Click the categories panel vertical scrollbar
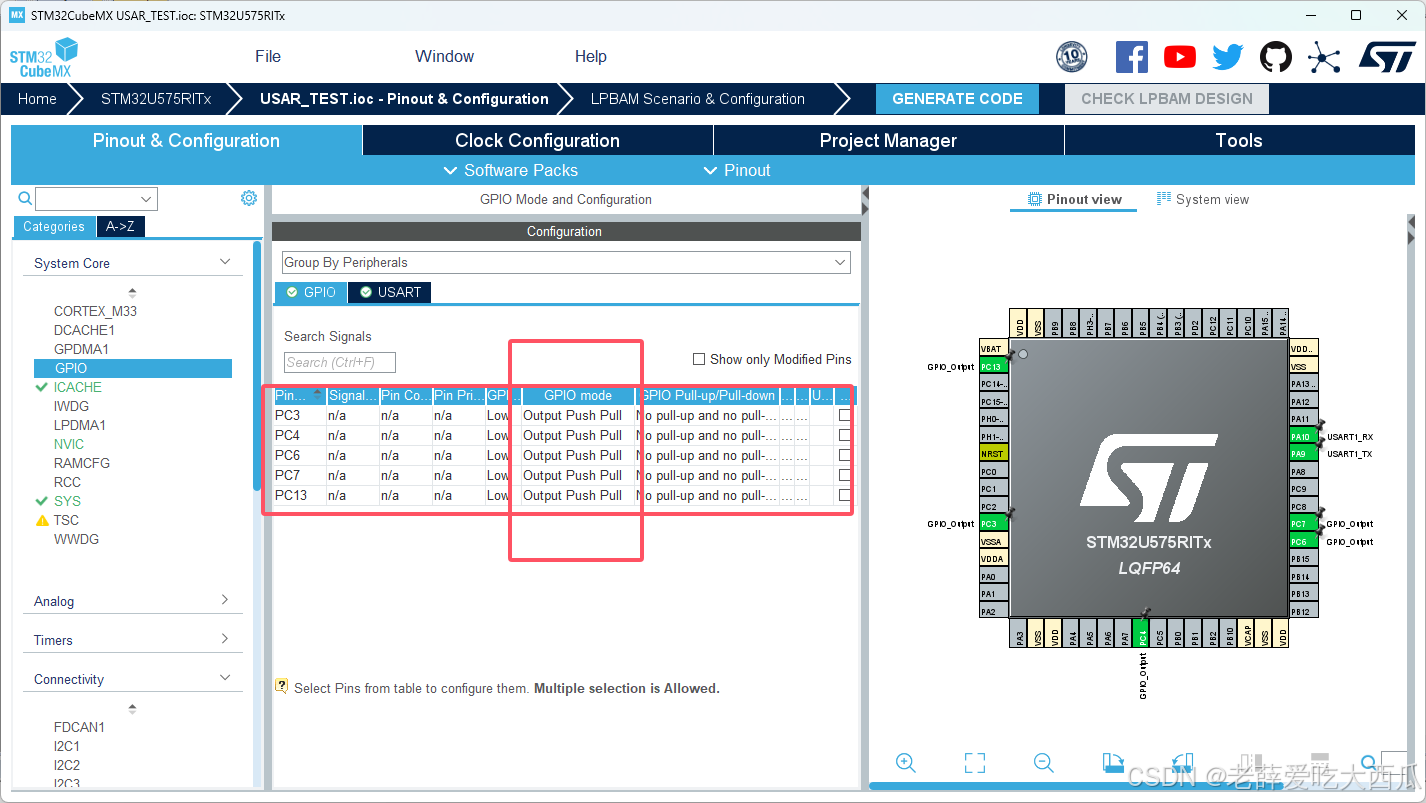This screenshot has width=1426, height=803. pyautogui.click(x=258, y=365)
